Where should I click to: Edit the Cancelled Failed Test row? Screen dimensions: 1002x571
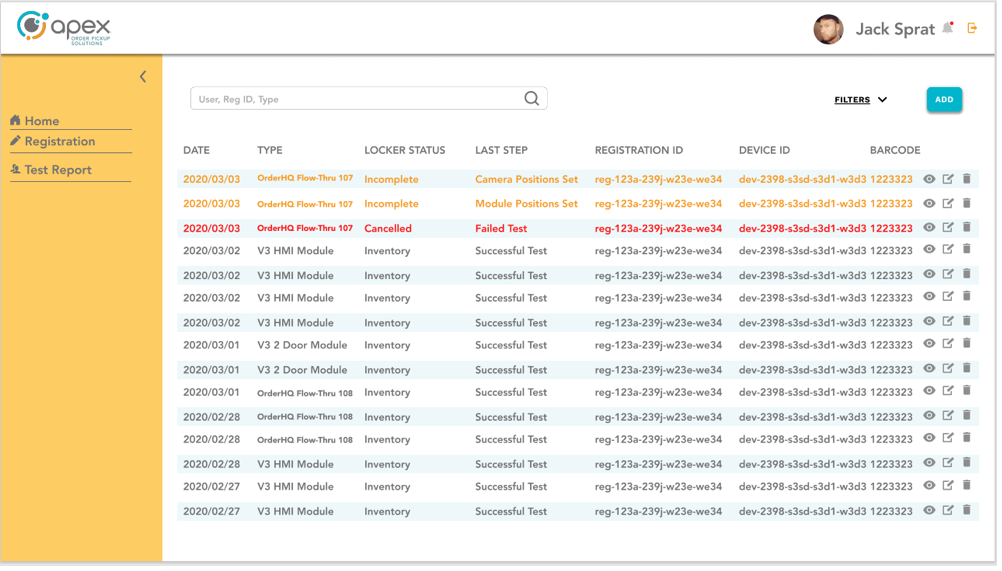pyautogui.click(x=948, y=227)
